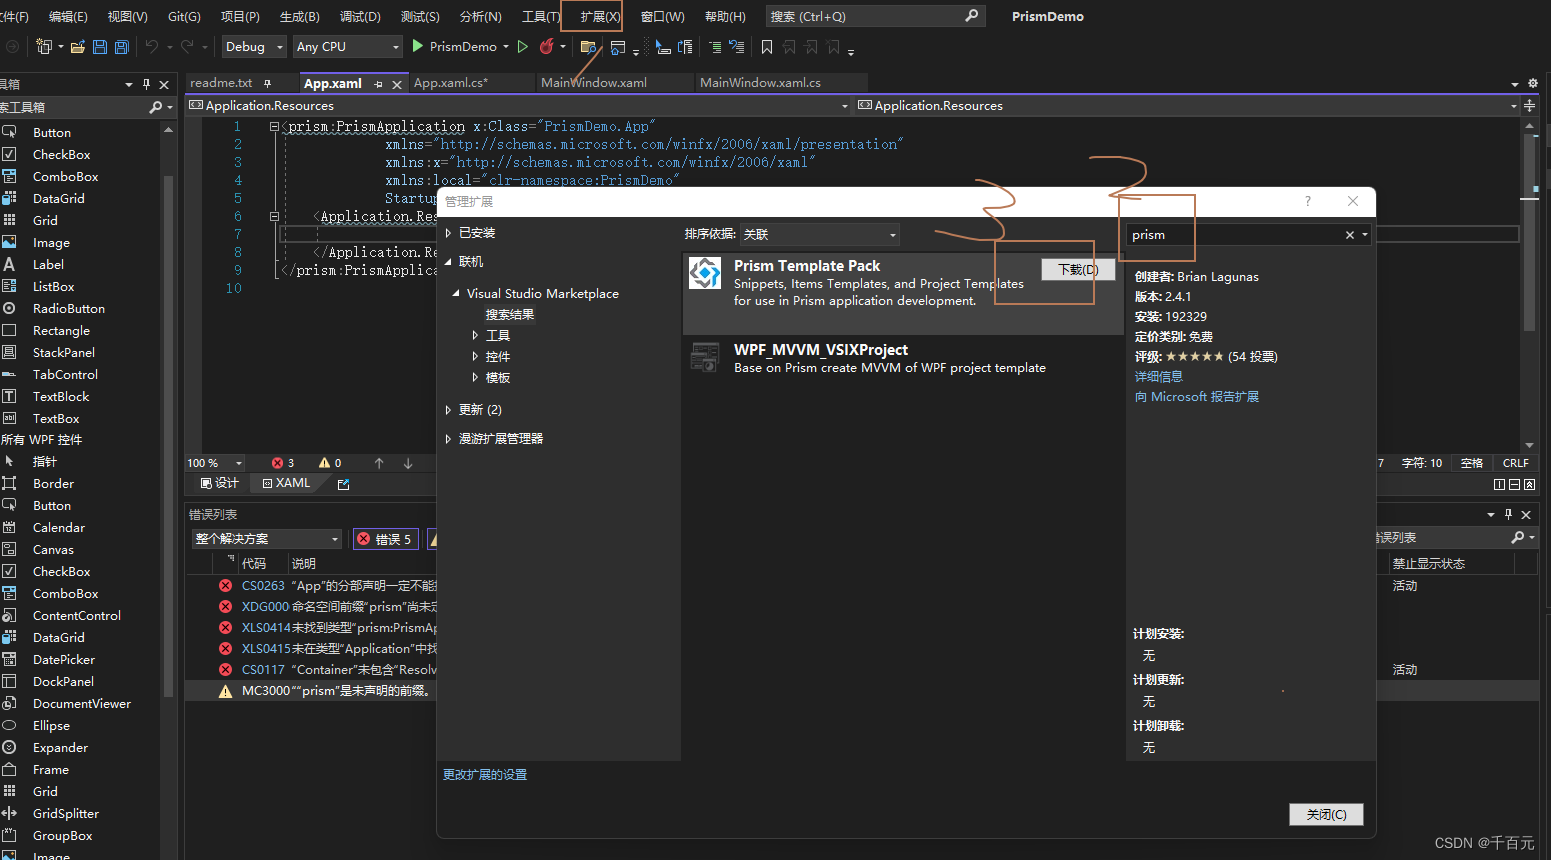Expand the 已安装 (Installed) tree node
This screenshot has width=1551, height=860.
pyautogui.click(x=448, y=233)
